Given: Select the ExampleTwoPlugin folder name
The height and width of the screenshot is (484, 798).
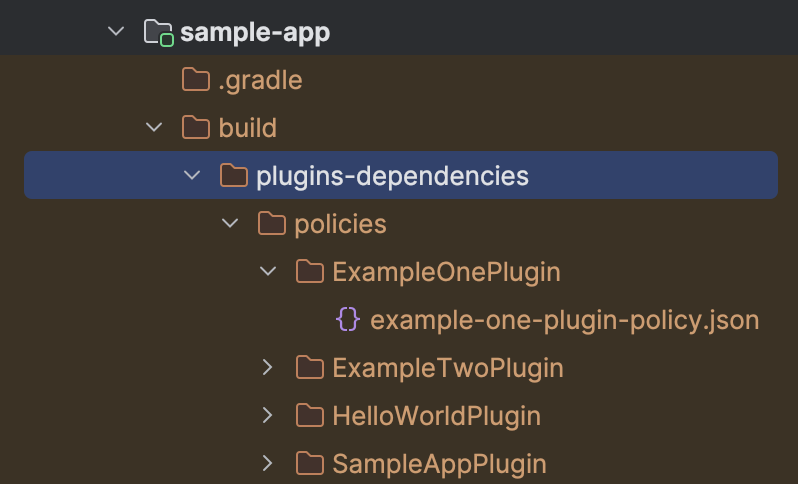Looking at the screenshot, I should [447, 368].
